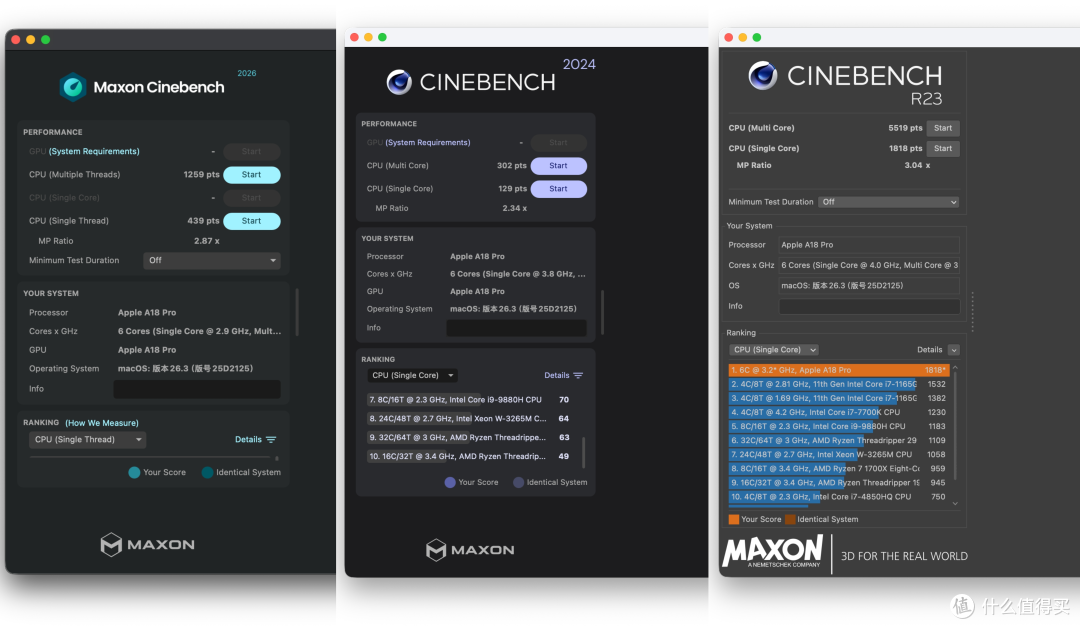The height and width of the screenshot is (629, 1080).
Task: Start CPU Single Core test in Cinebench 2024
Action: click(x=559, y=189)
